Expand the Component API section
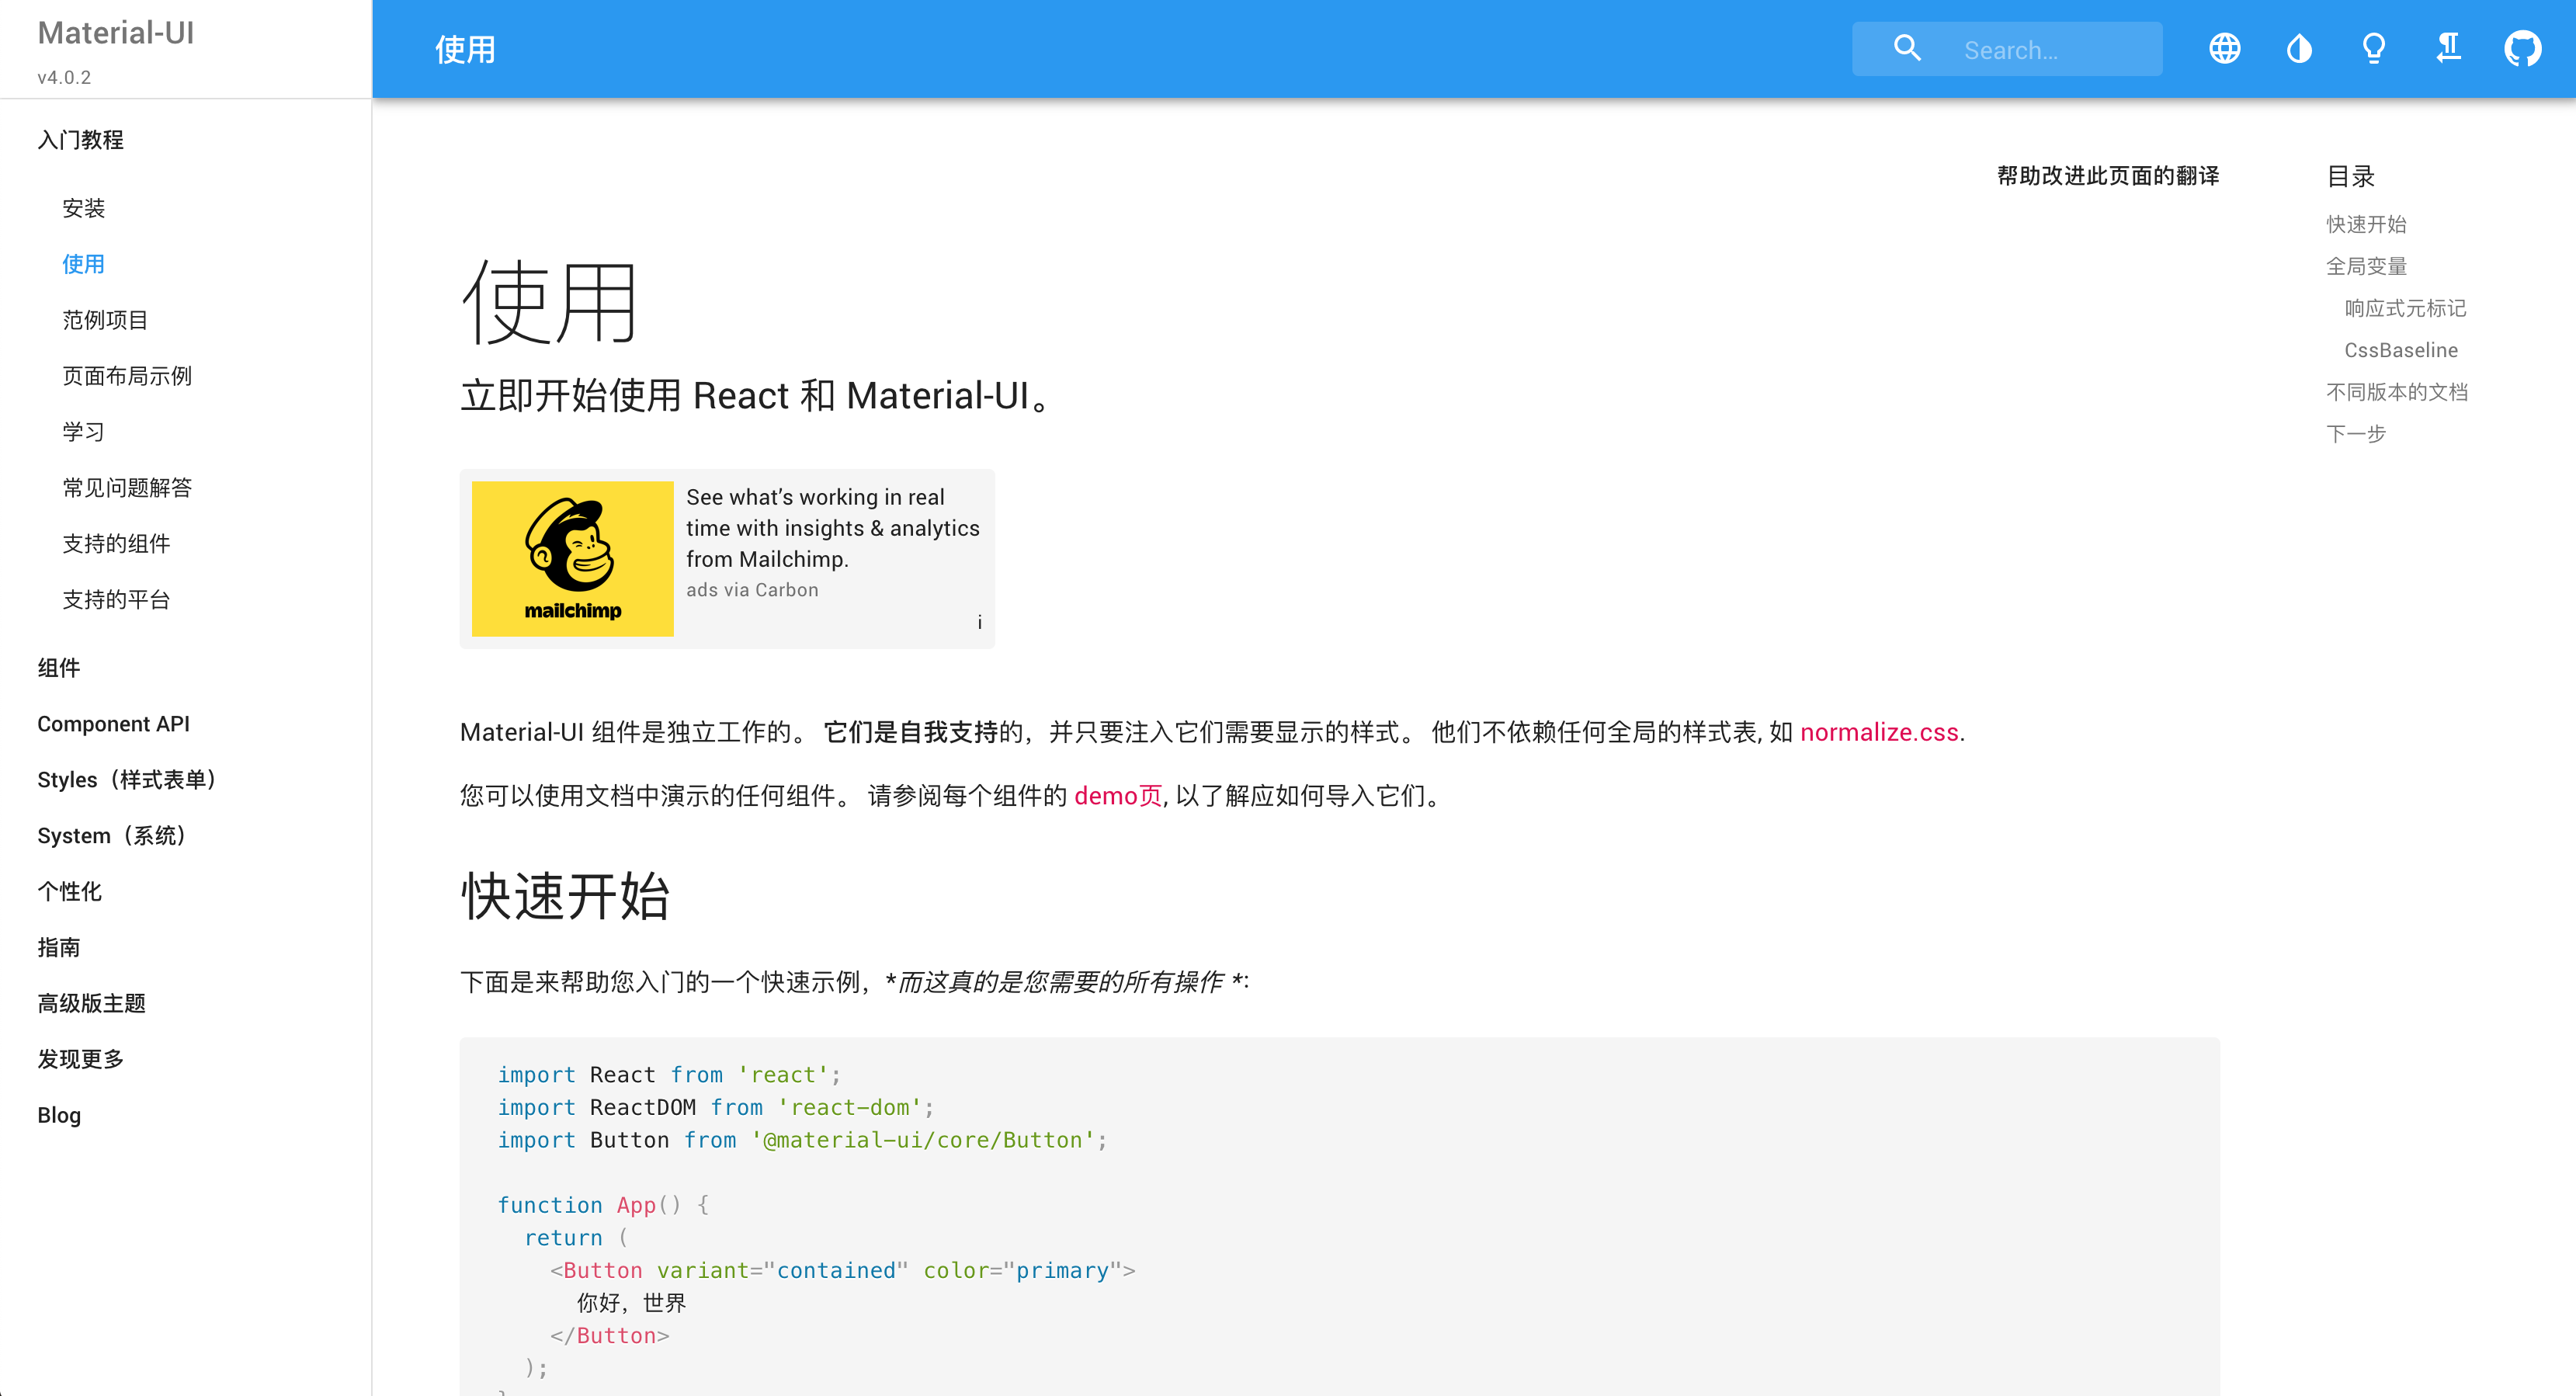 [x=113, y=724]
